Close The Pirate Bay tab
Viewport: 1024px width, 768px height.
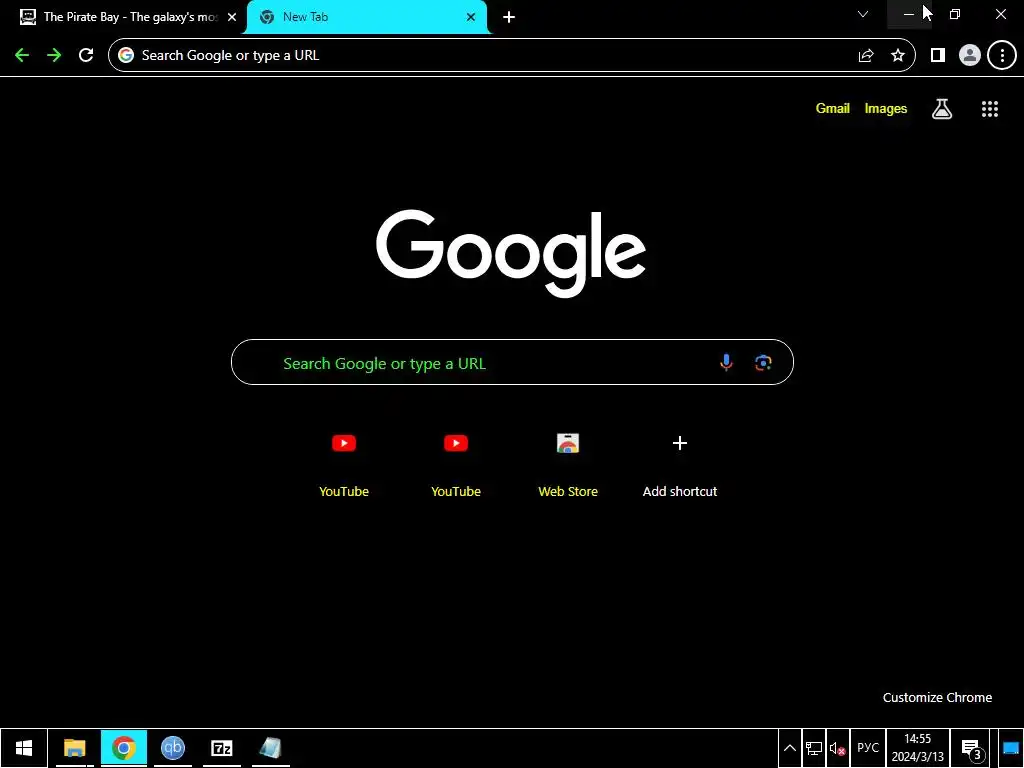point(232,17)
